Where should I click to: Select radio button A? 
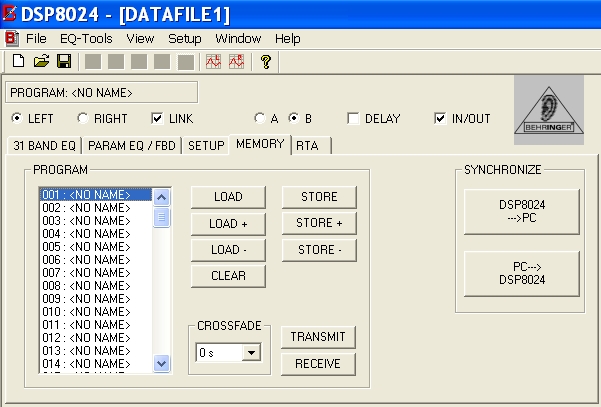(259, 118)
